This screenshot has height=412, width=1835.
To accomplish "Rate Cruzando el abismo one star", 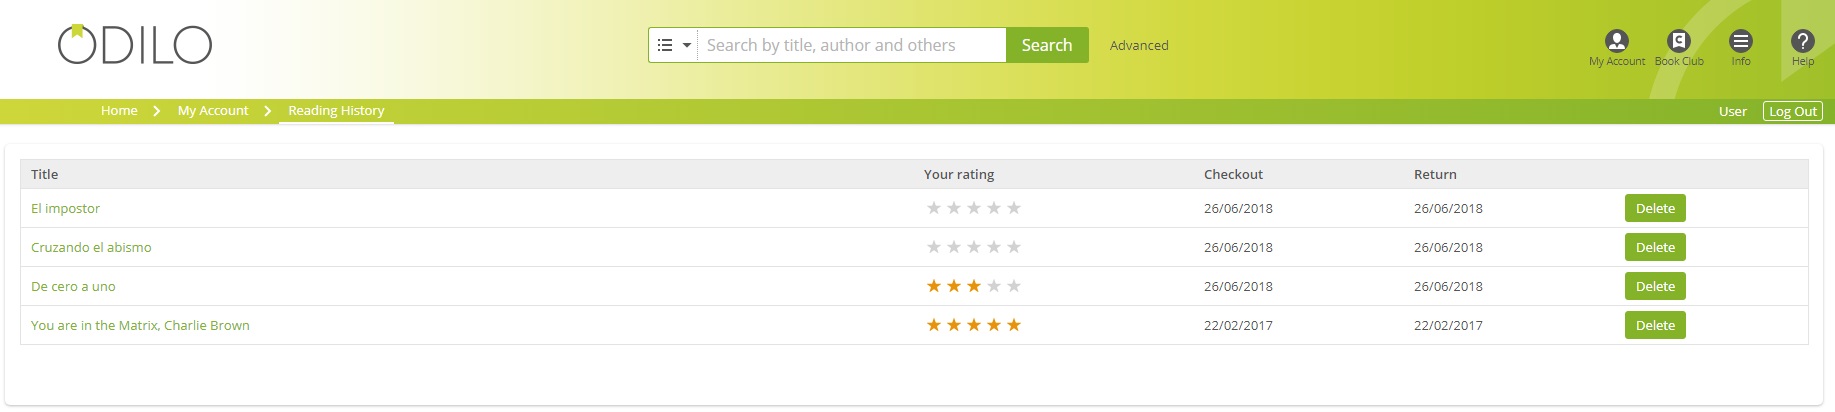I will tap(934, 247).
